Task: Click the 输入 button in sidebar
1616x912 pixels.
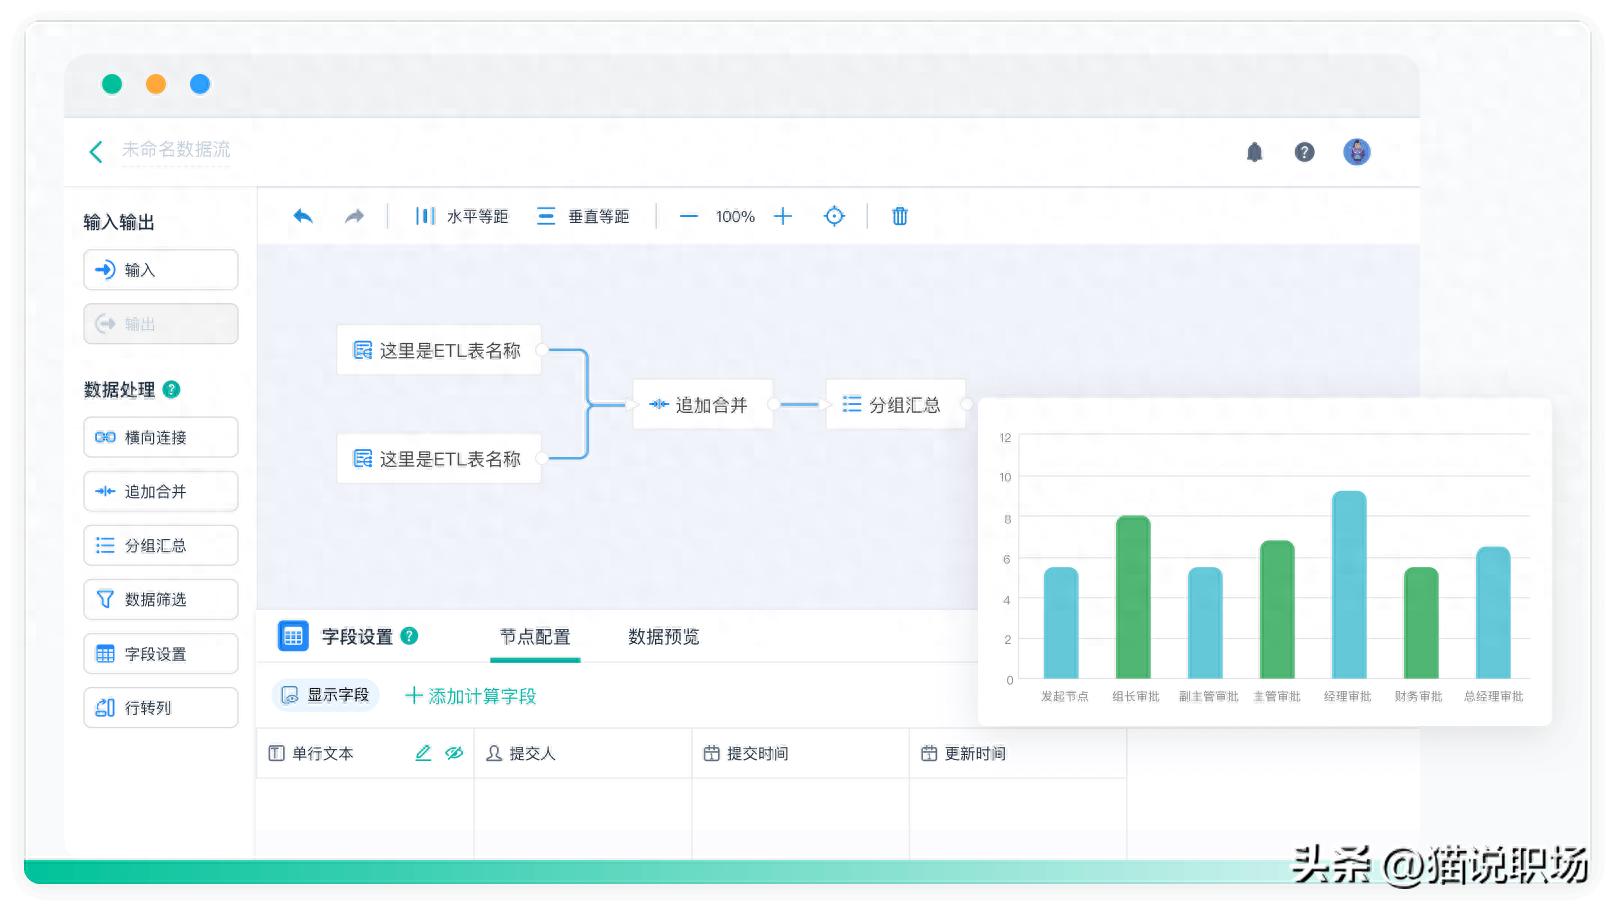Action: point(160,269)
